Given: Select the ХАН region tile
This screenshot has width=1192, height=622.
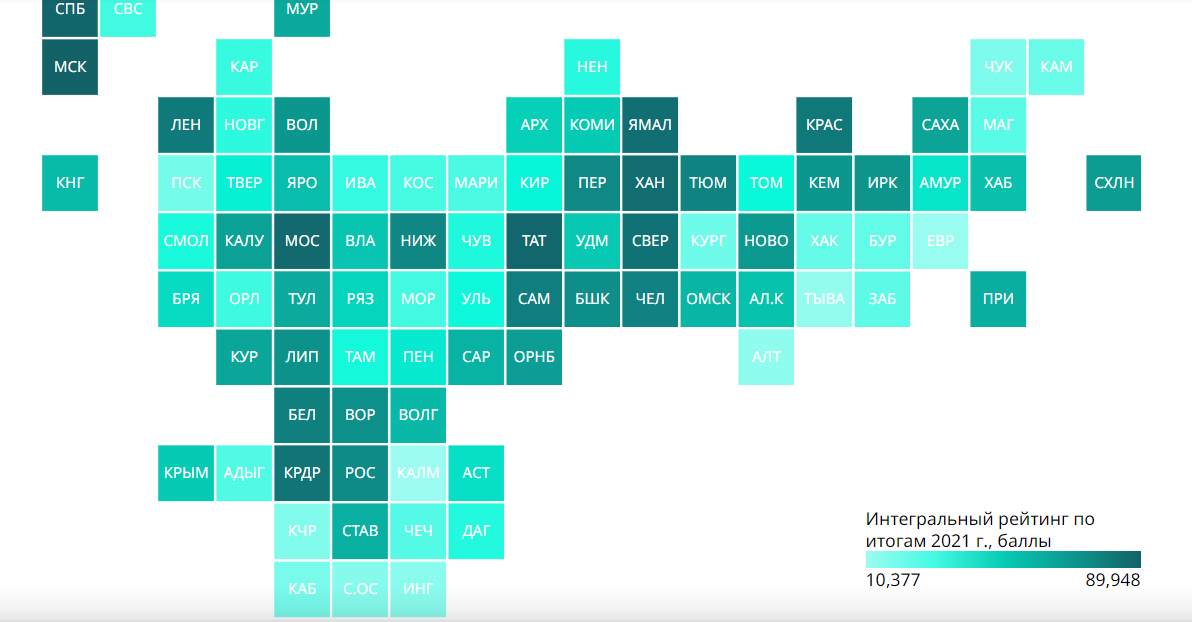Looking at the screenshot, I should (x=650, y=183).
